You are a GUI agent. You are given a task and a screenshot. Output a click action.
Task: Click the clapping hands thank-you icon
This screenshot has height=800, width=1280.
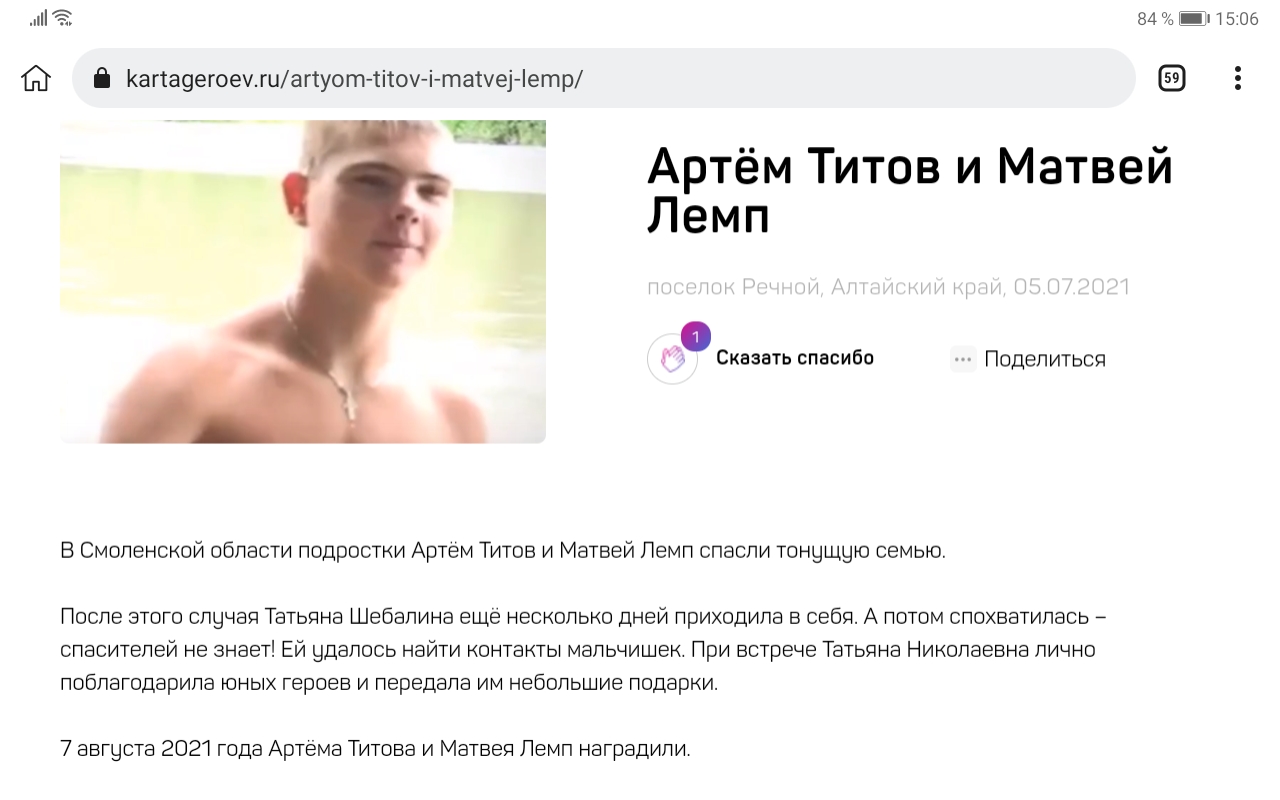tap(672, 359)
